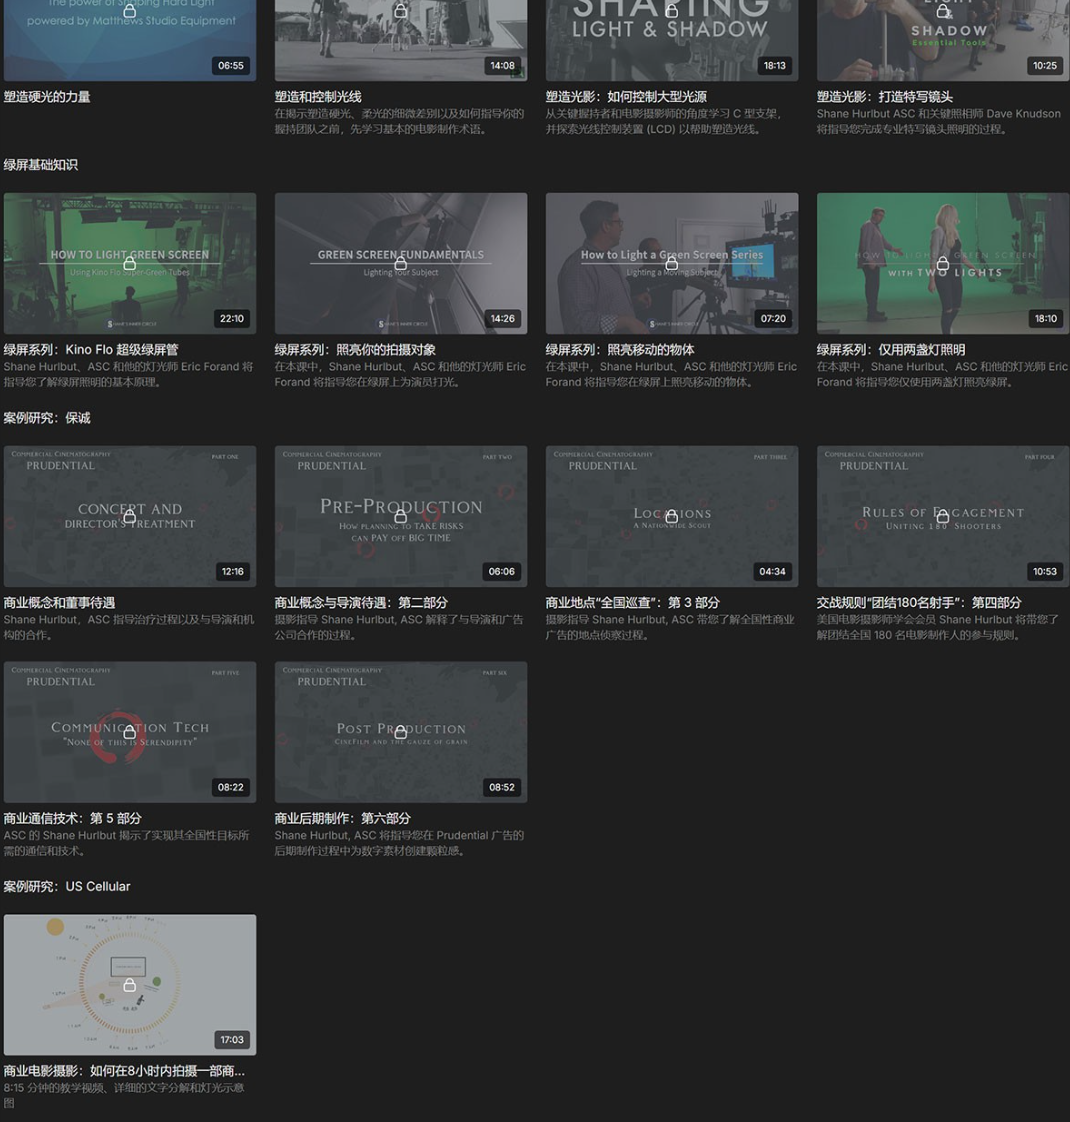Image resolution: width=1070 pixels, height=1122 pixels.
Task: Open title 塑造光影：打造特写镜头
Action: tap(885, 97)
